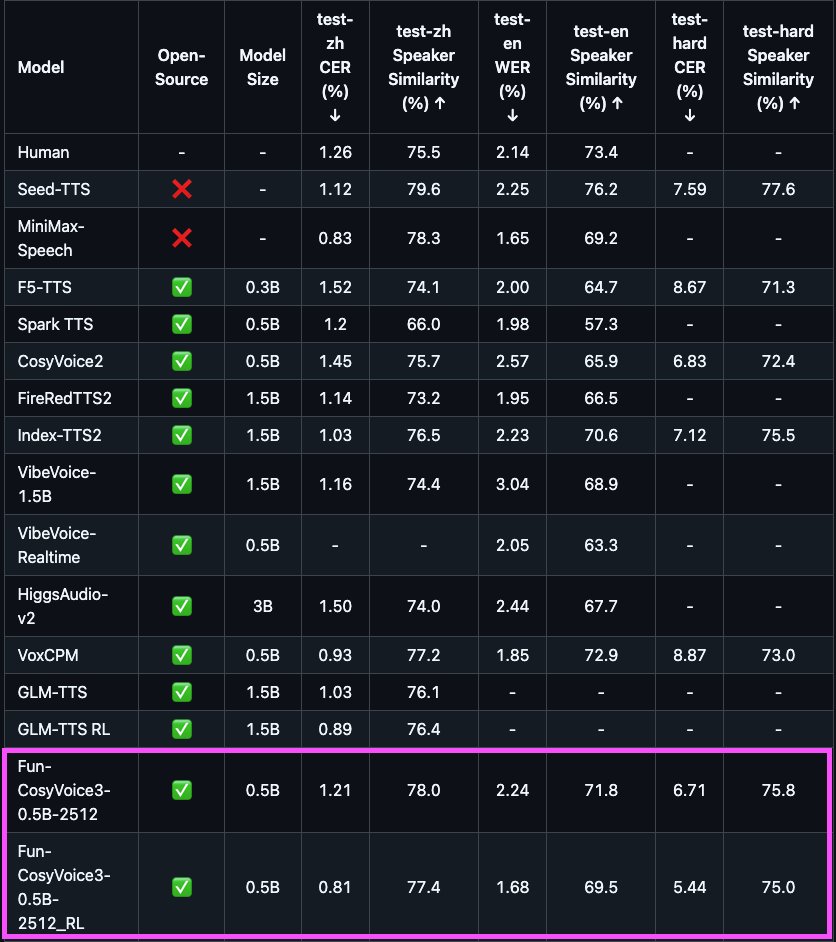
Task: Click the green checkmark for CosyVoice2
Action: pyautogui.click(x=182, y=361)
